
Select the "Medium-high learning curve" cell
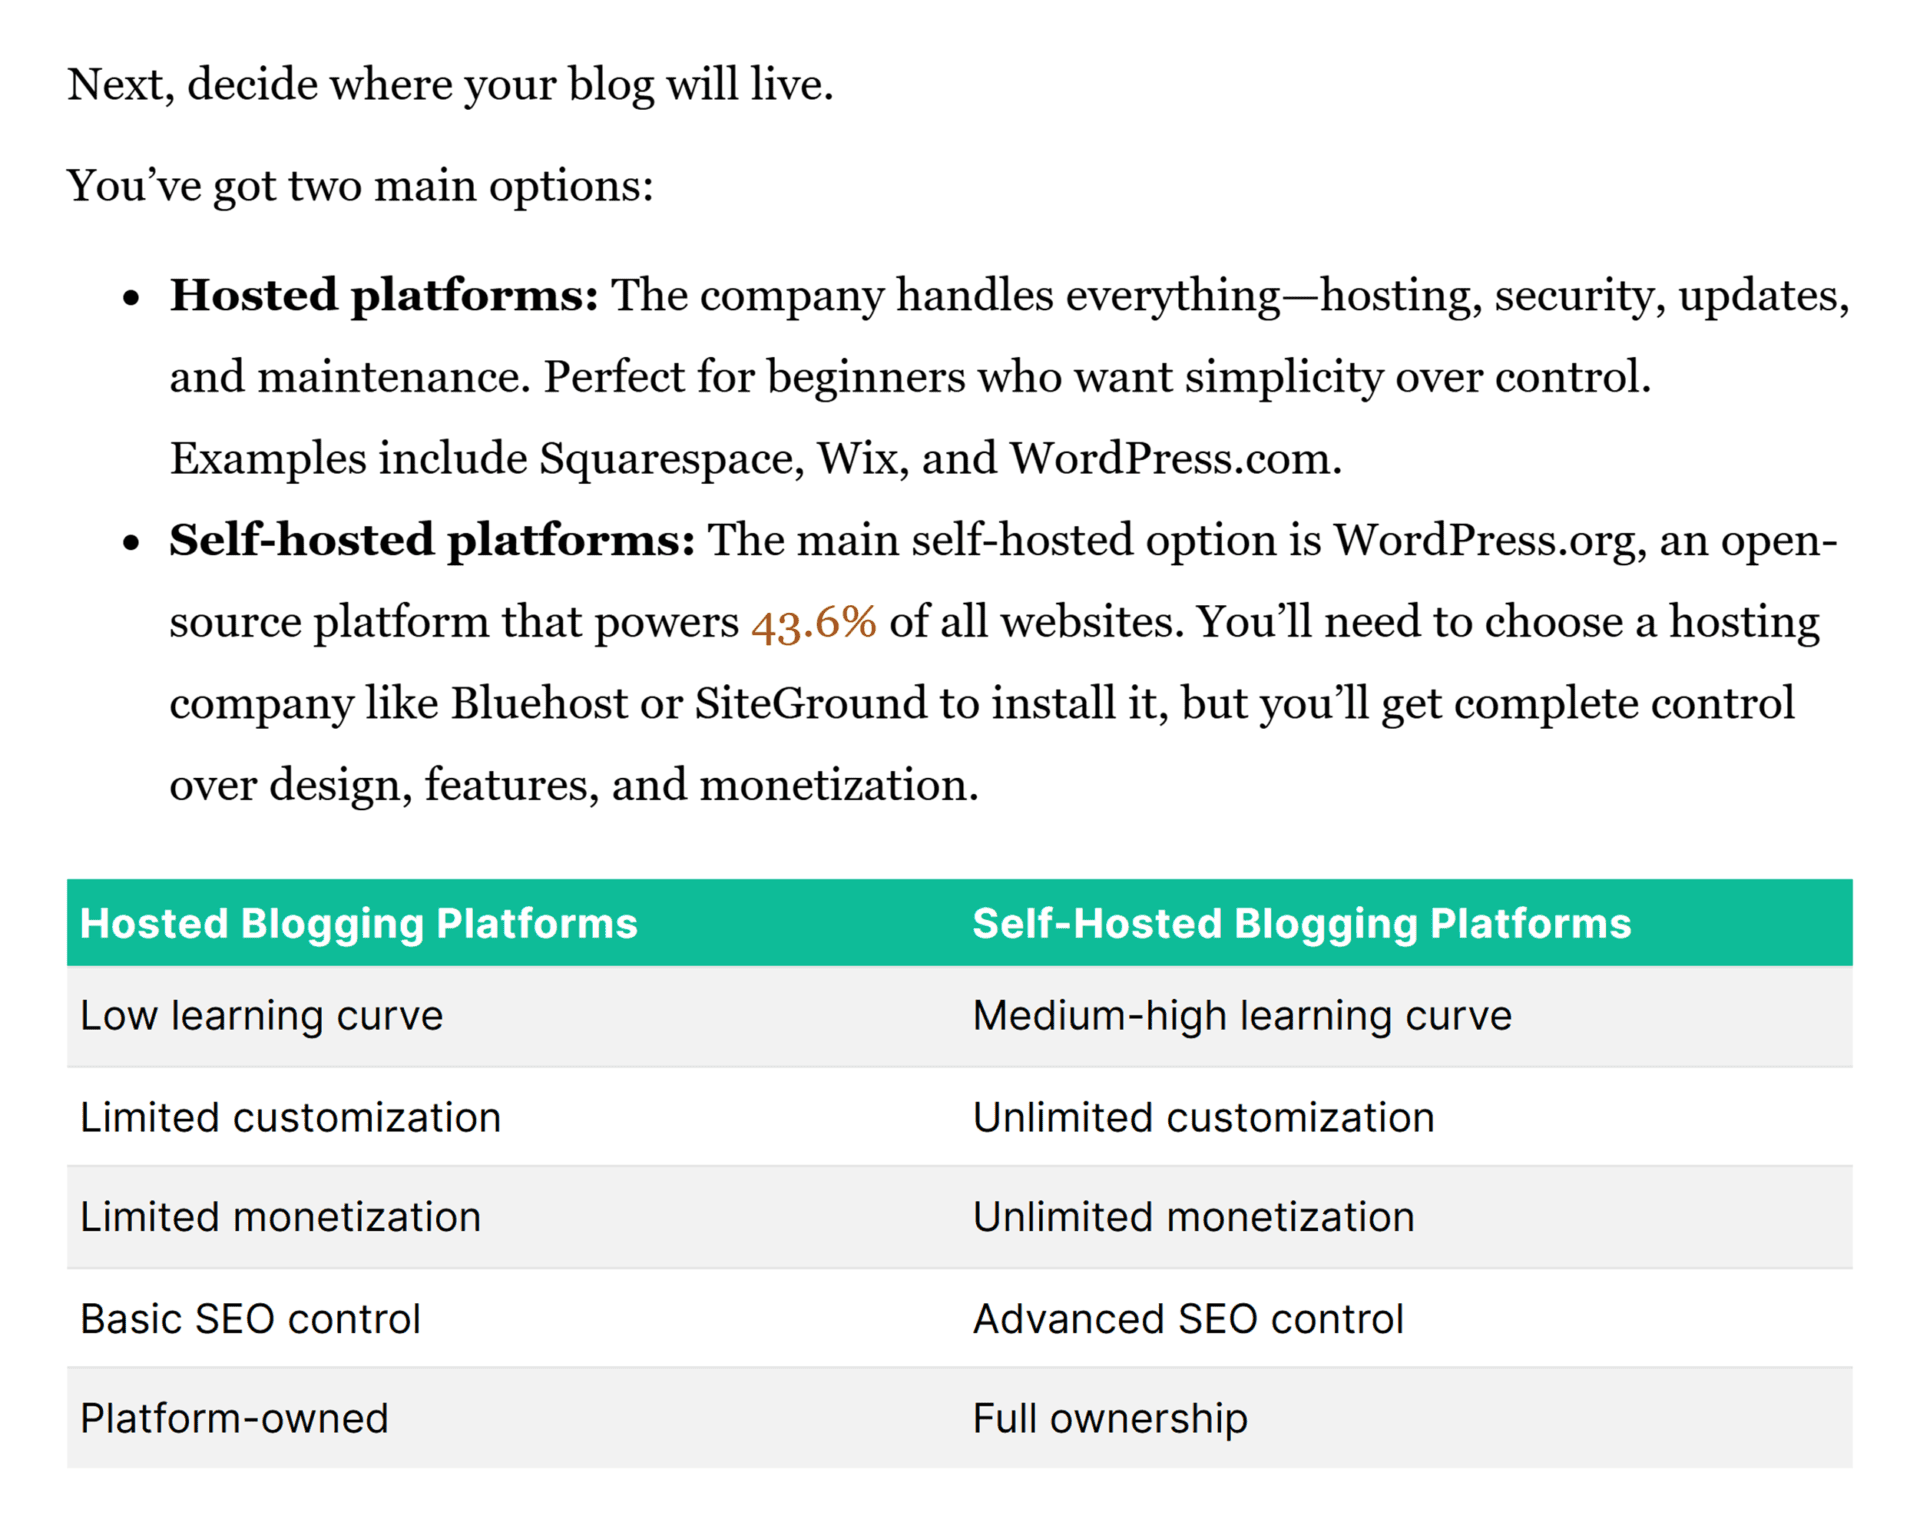point(1241,1016)
